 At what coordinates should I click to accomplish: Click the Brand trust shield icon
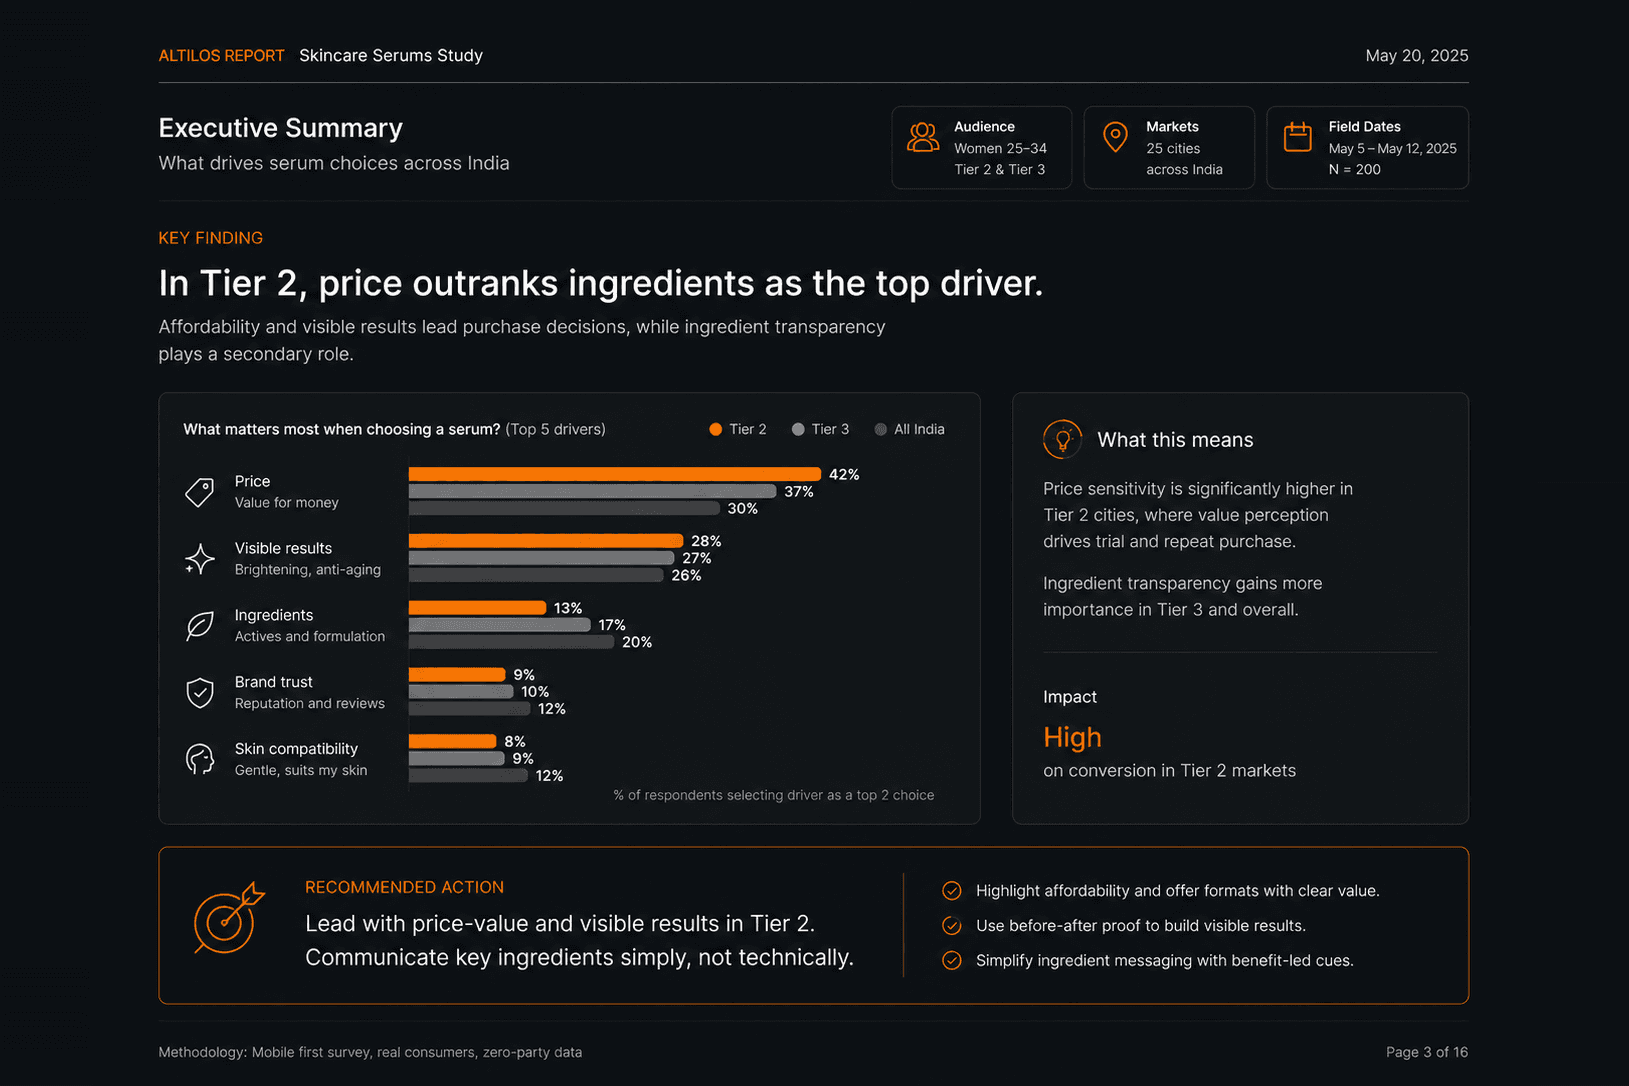point(200,693)
